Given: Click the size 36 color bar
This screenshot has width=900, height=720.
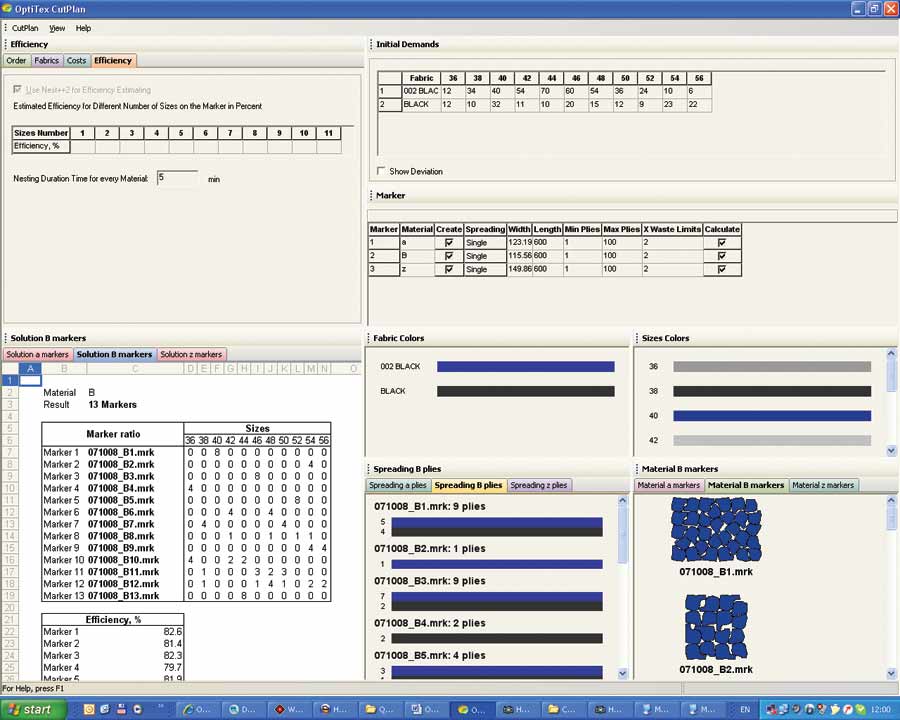Looking at the screenshot, I should pos(772,367).
